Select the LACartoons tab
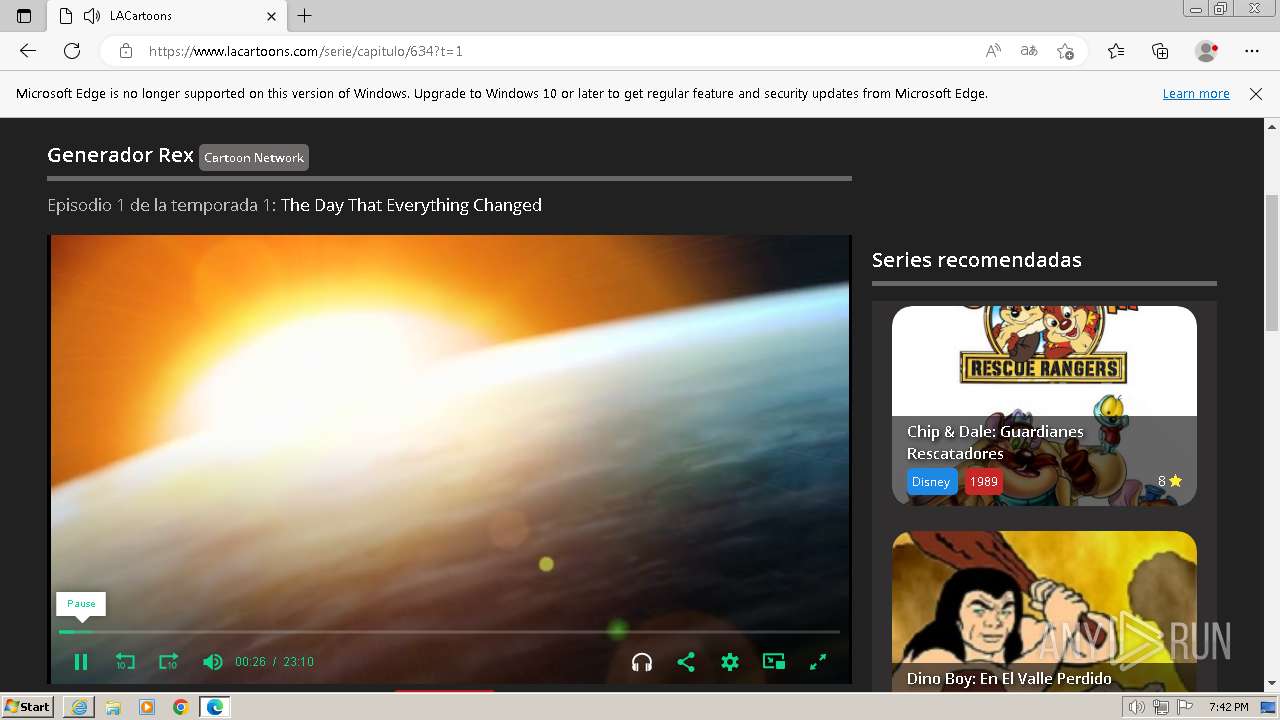The image size is (1280, 720). coord(167,16)
